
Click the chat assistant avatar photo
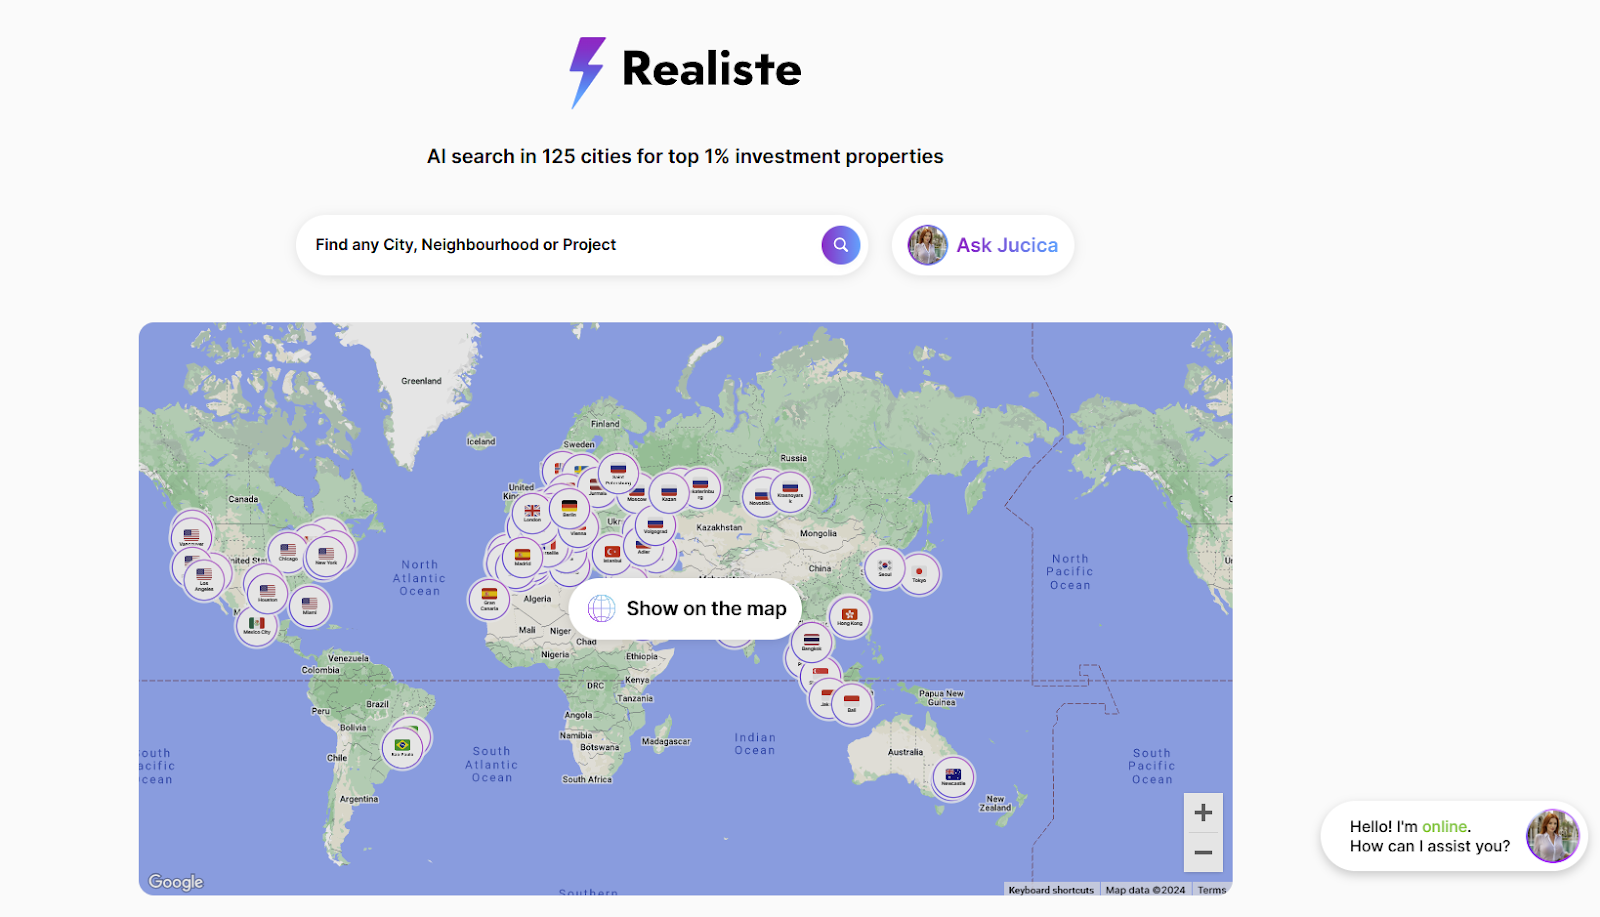pyautogui.click(x=1552, y=836)
